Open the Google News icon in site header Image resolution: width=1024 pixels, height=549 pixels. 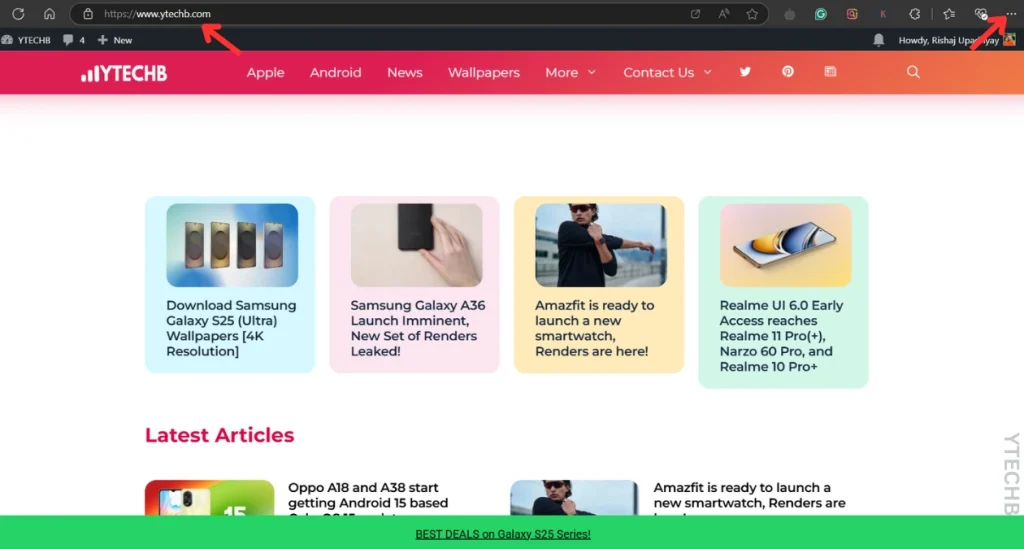tap(830, 72)
